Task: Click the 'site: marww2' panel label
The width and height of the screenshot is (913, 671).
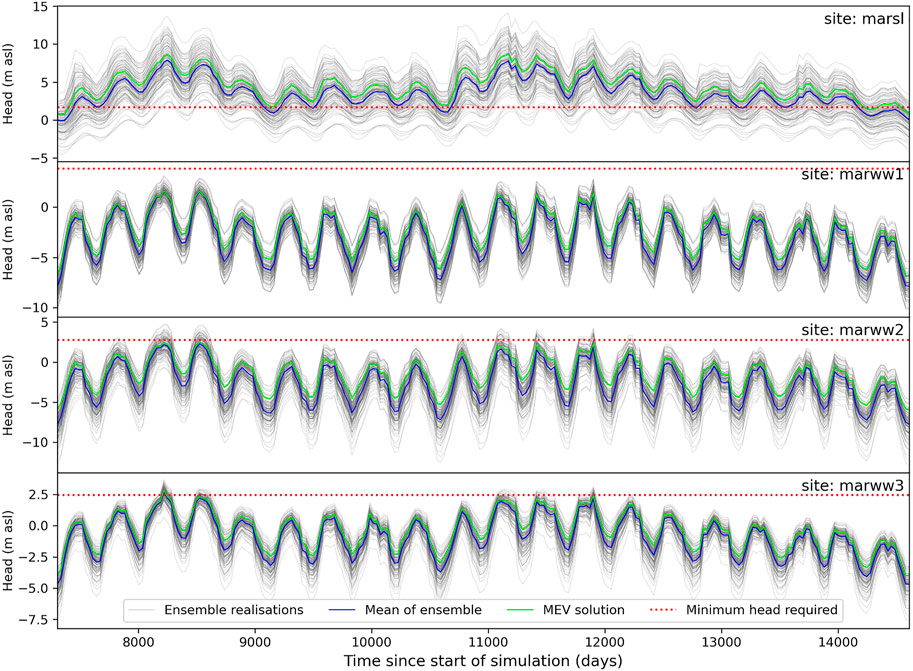Action: tap(852, 330)
